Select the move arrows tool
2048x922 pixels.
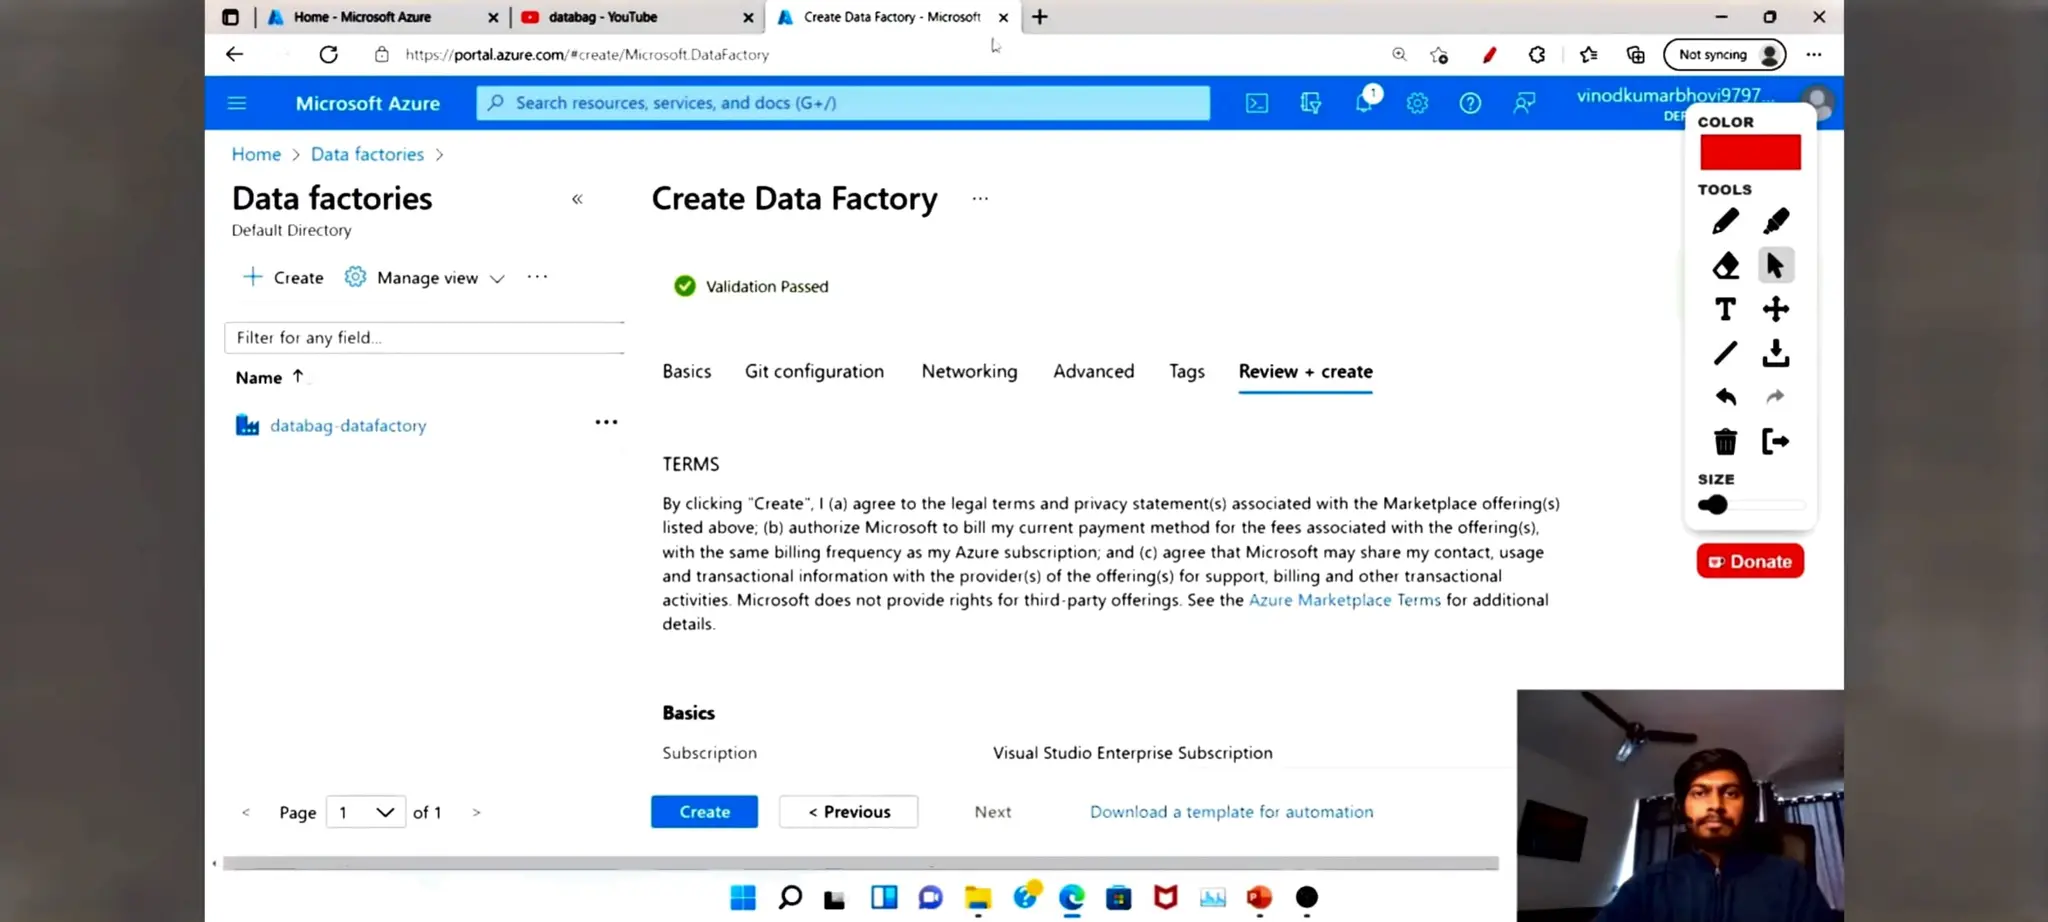tap(1776, 309)
